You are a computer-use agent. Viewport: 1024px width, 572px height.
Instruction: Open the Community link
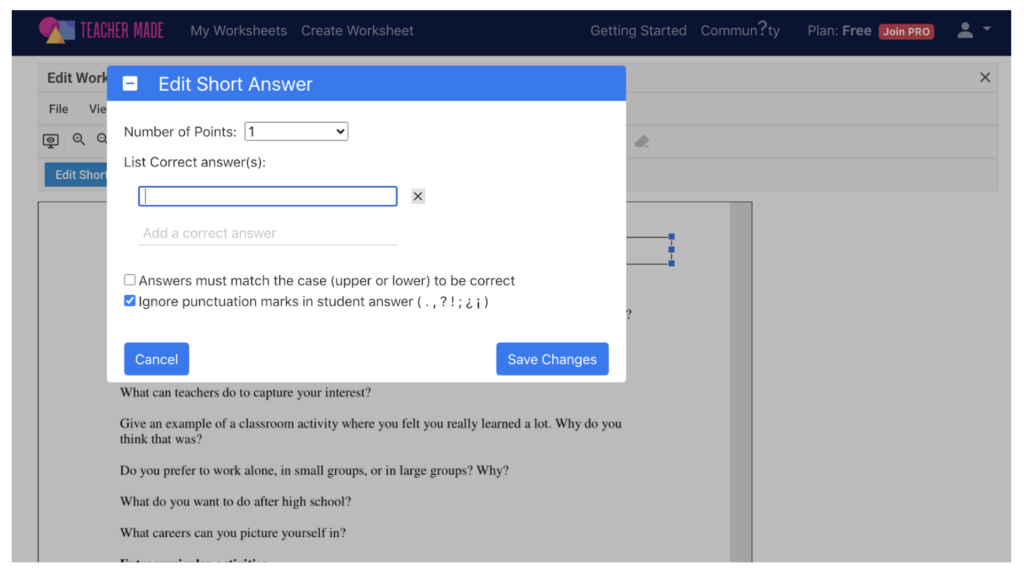click(x=740, y=31)
